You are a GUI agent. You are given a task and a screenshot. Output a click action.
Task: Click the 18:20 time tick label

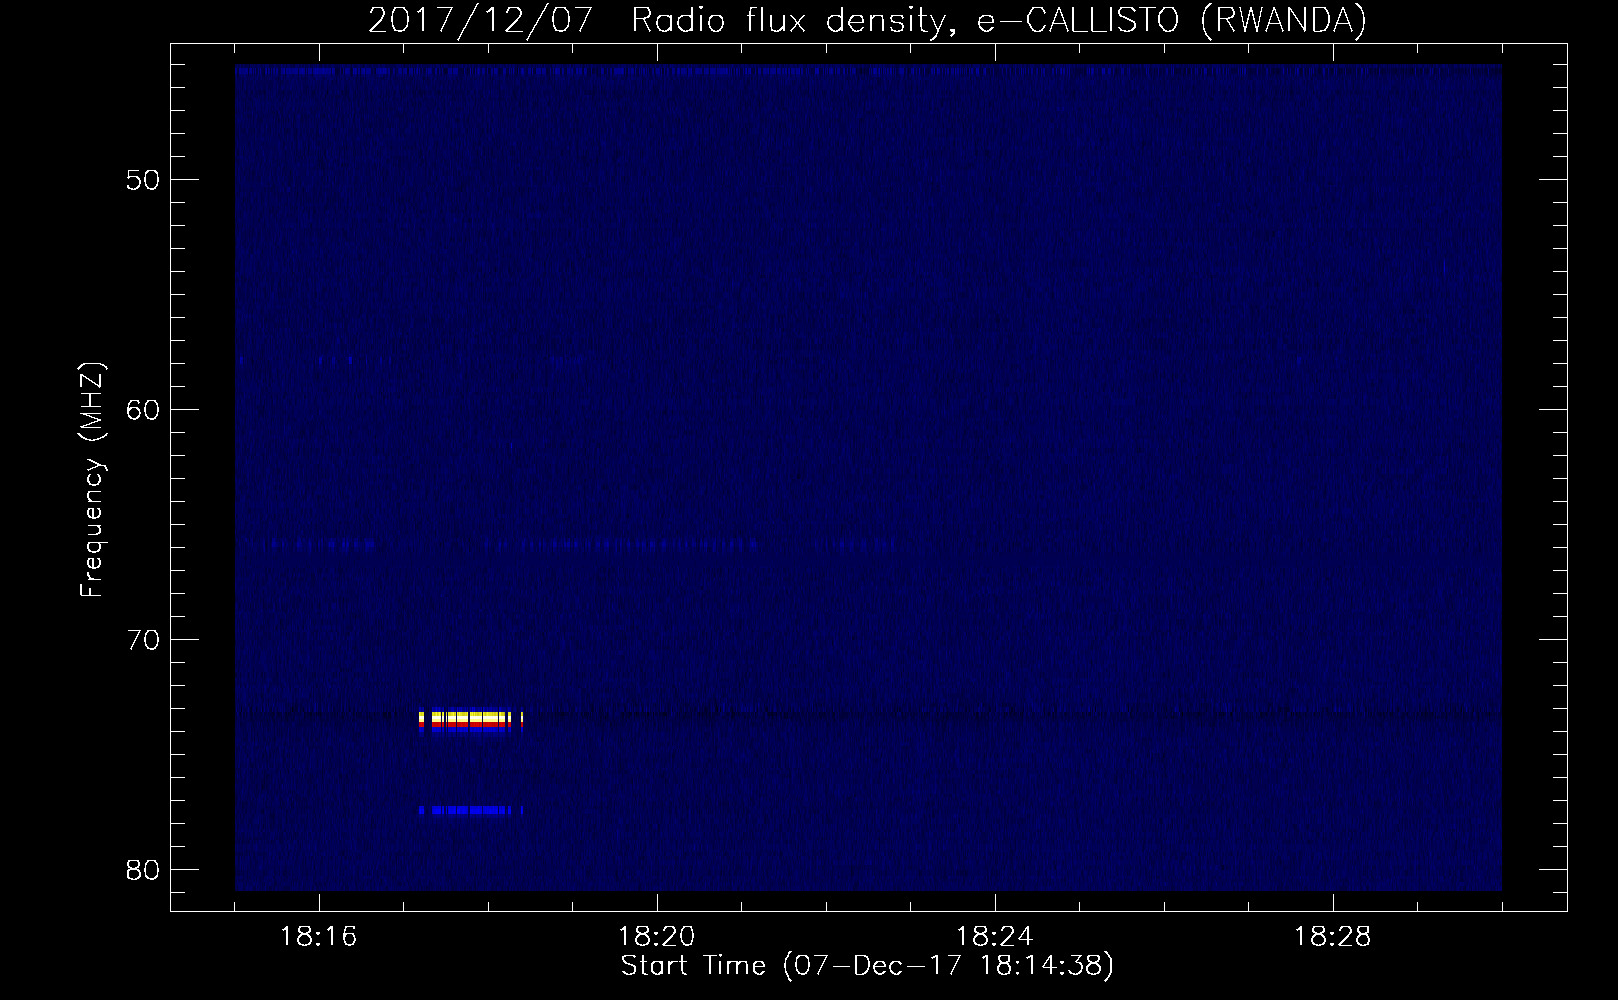656,937
